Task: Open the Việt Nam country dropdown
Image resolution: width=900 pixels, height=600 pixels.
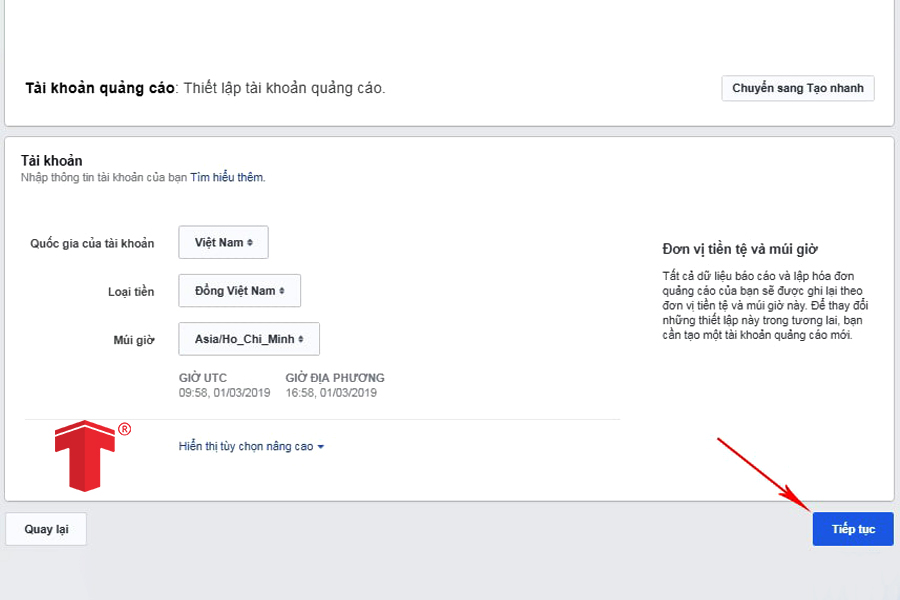Action: 223,242
